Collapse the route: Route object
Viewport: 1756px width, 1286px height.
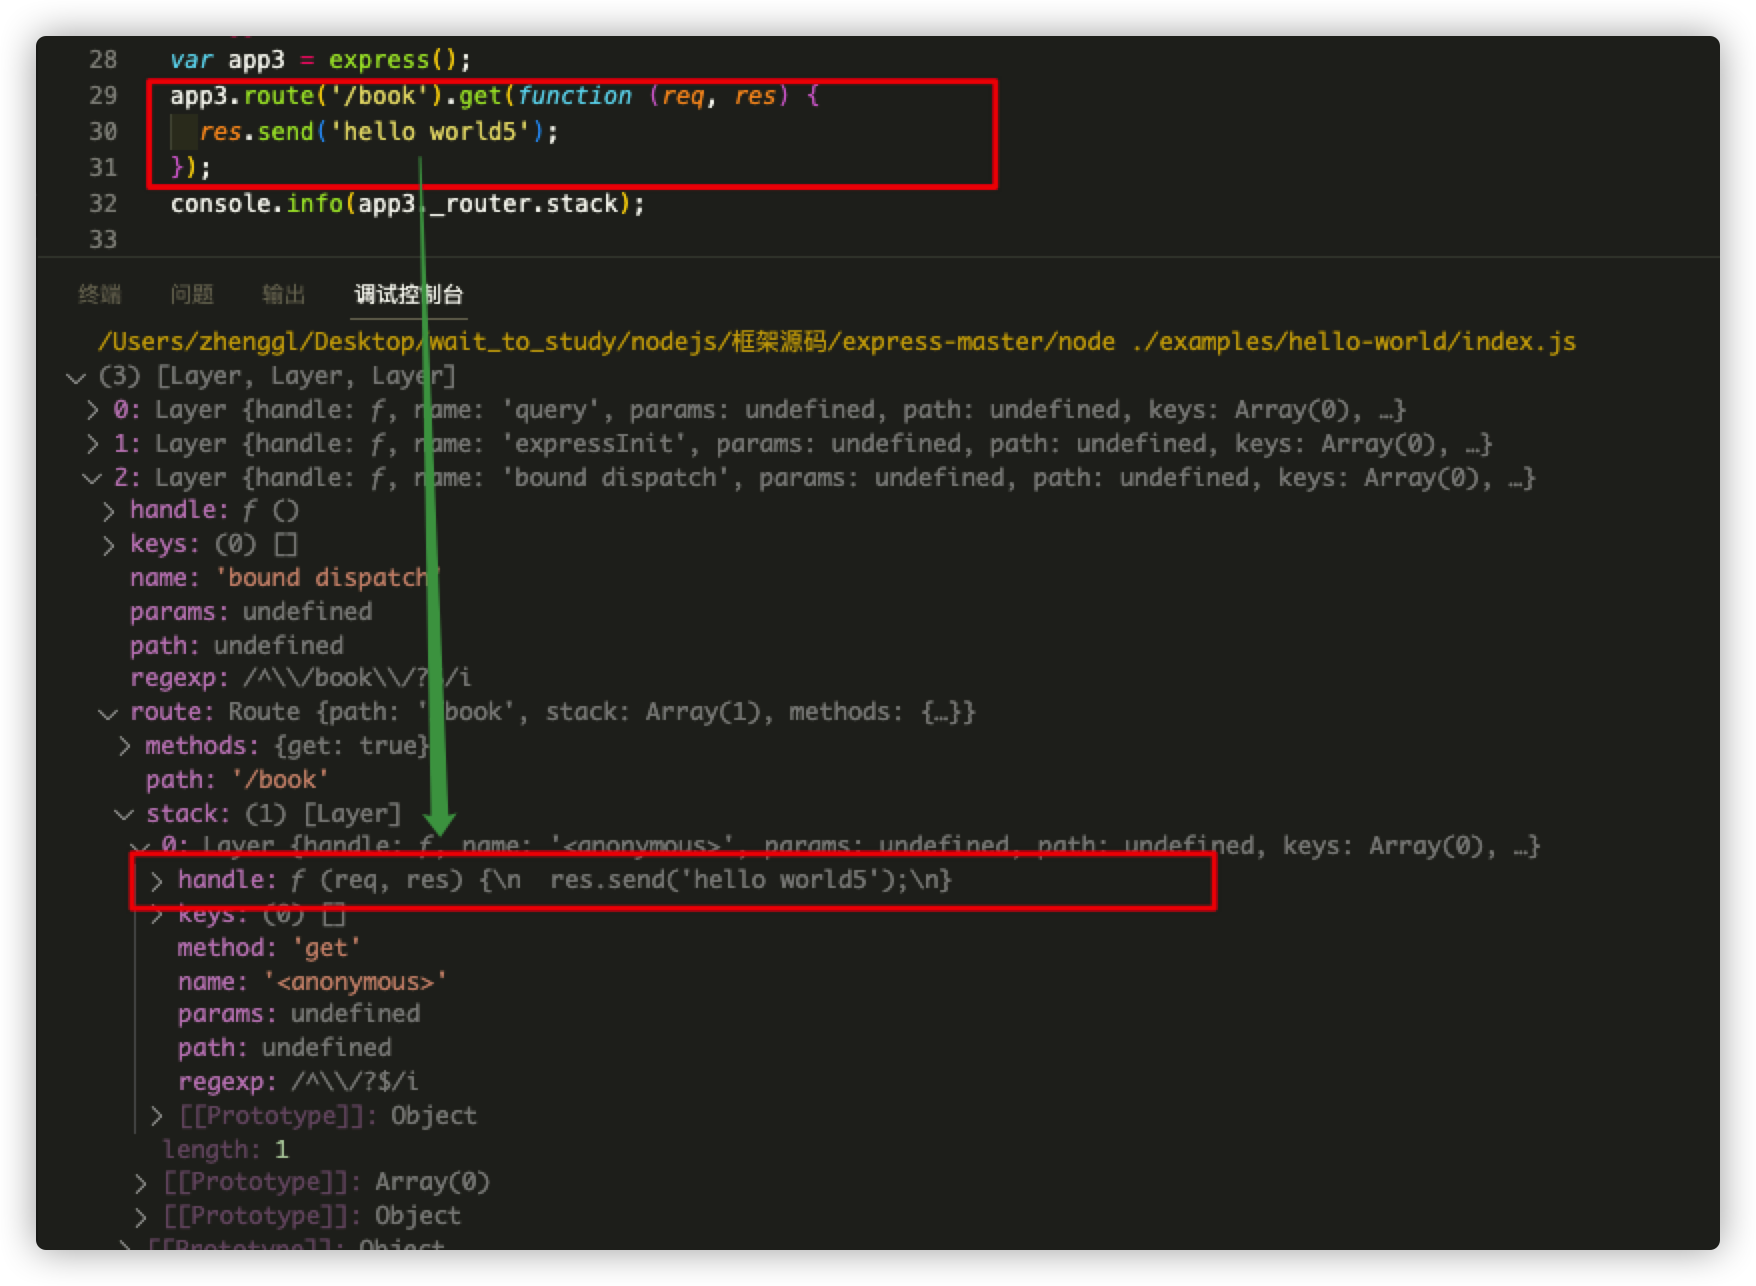pos(108,713)
